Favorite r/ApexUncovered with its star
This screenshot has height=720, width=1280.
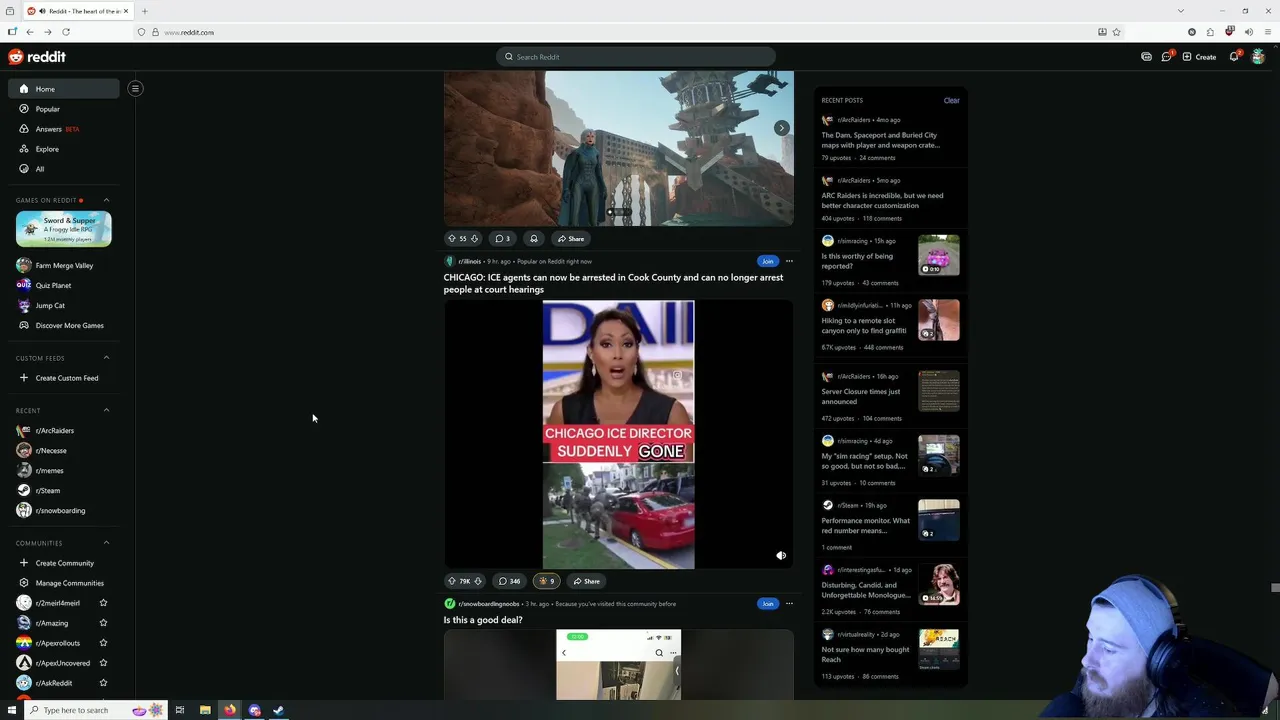[x=103, y=663]
